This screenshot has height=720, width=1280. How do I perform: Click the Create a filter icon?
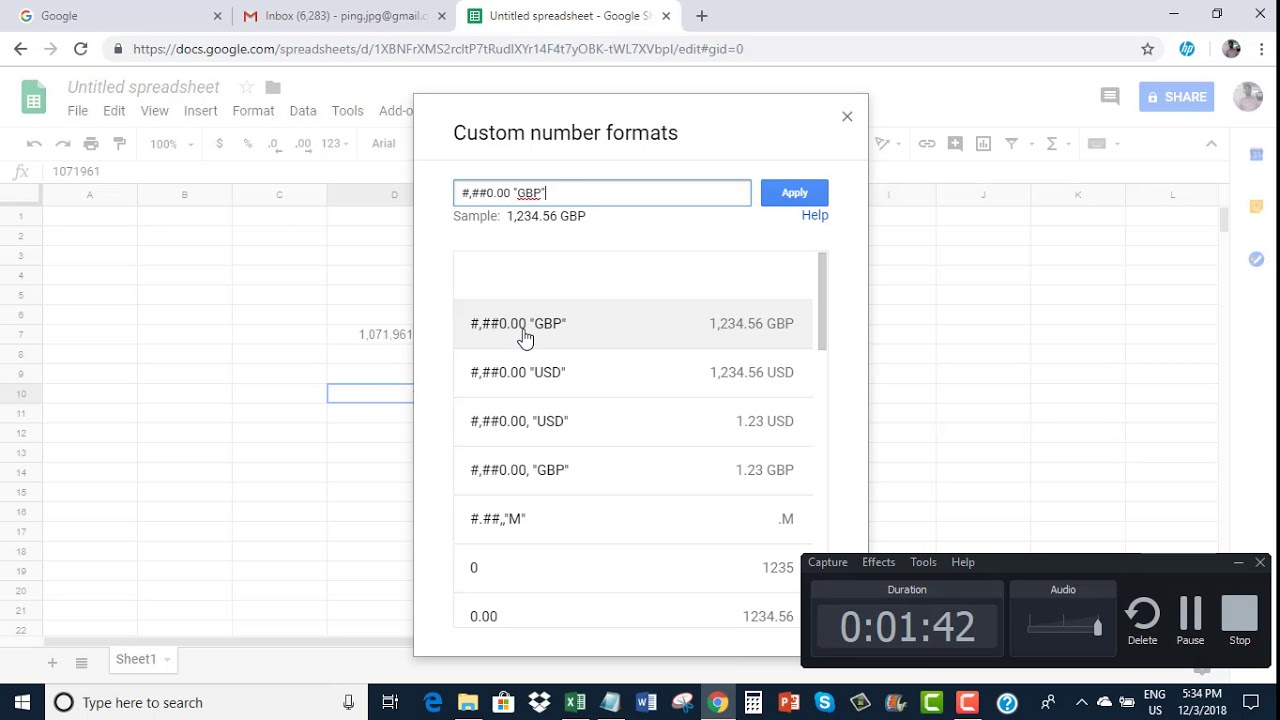click(1011, 144)
